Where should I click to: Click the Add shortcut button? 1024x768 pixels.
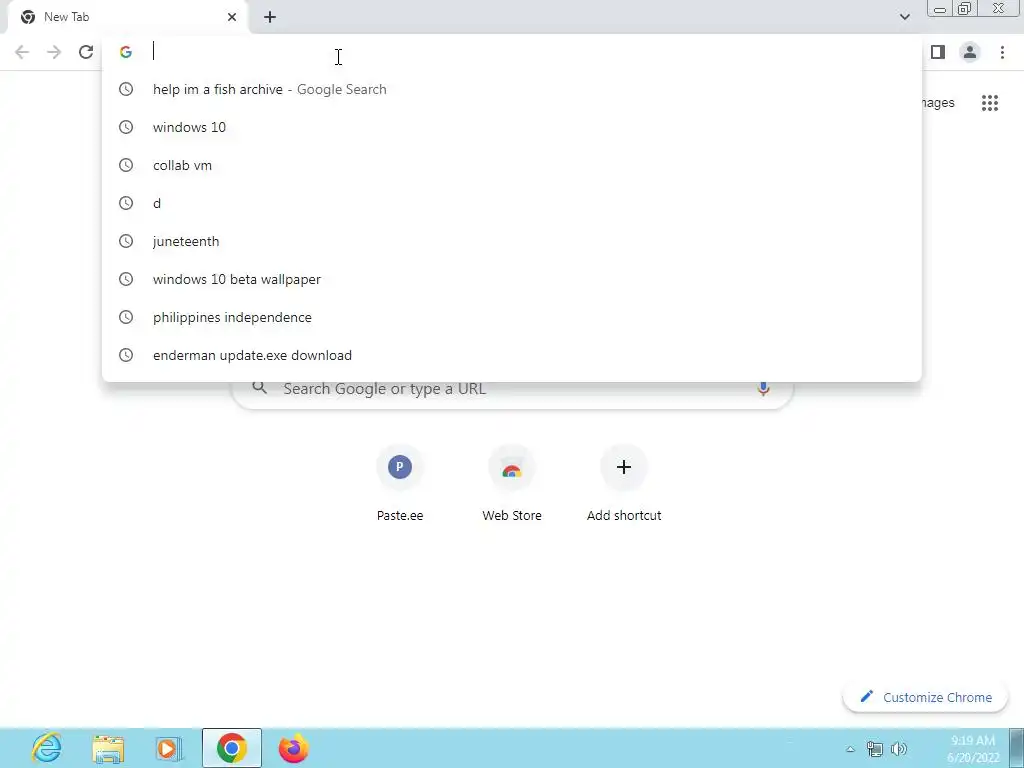624,484
